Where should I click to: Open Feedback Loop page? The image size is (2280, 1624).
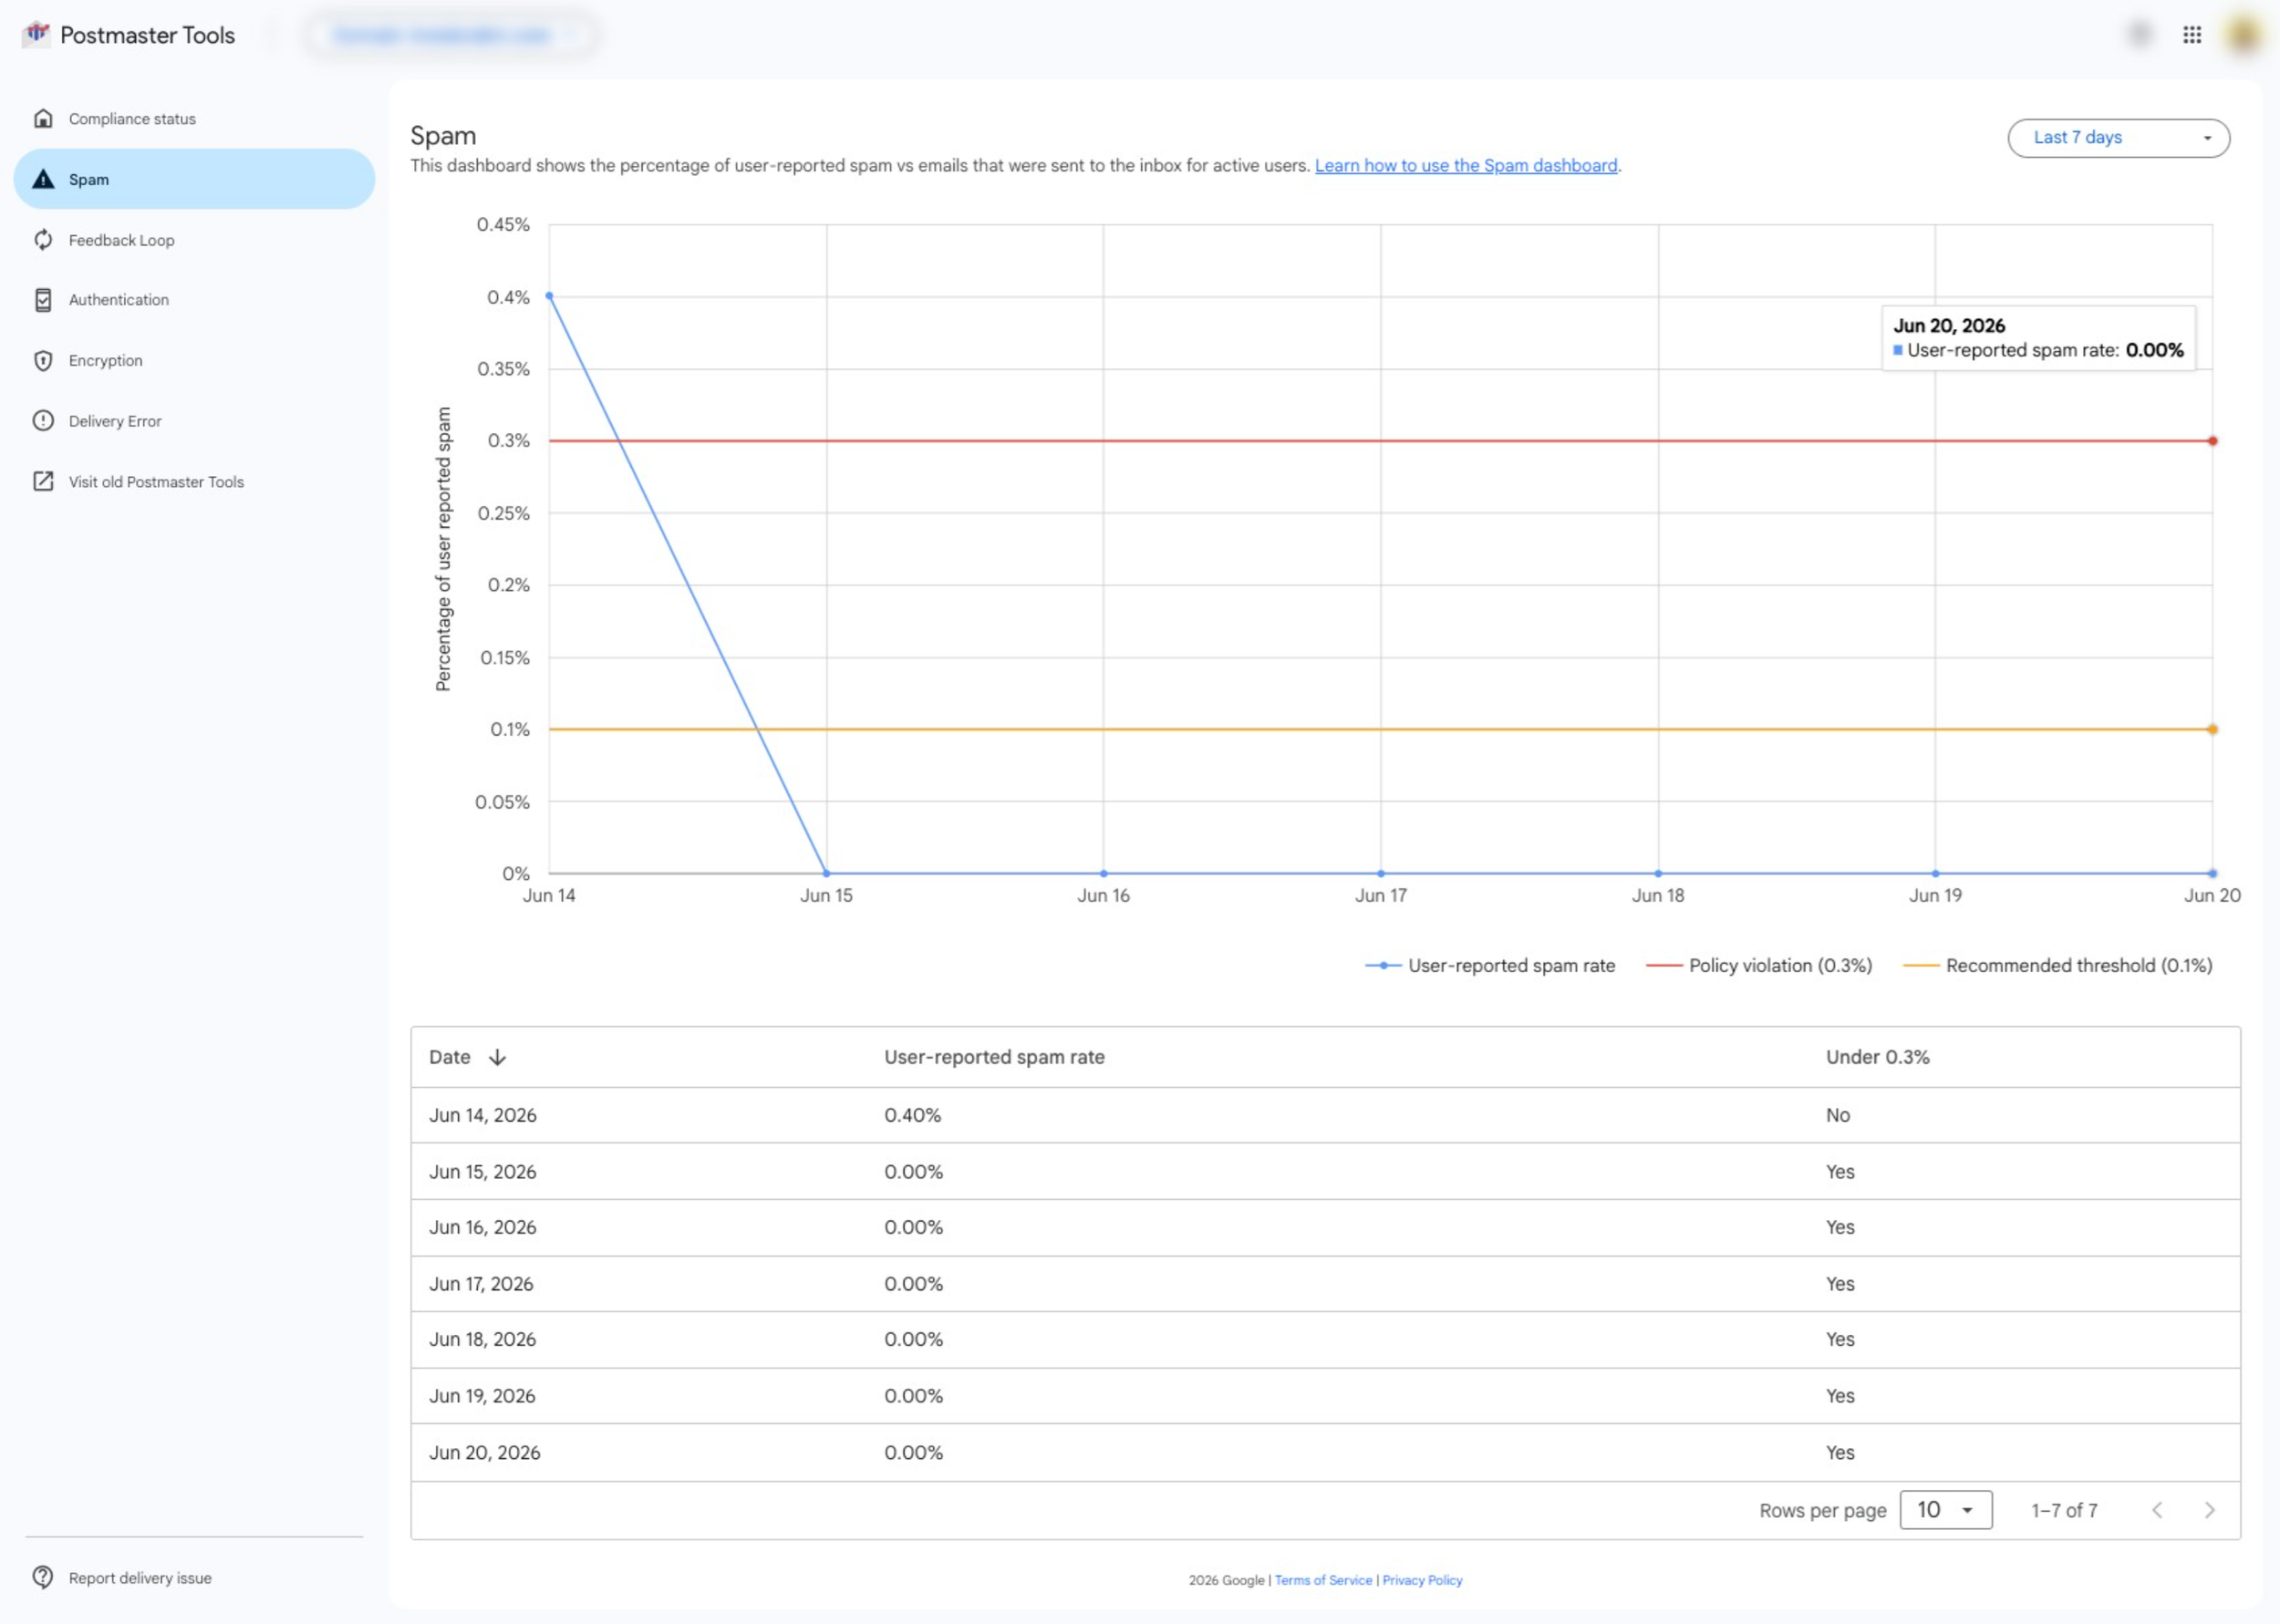coord(194,240)
